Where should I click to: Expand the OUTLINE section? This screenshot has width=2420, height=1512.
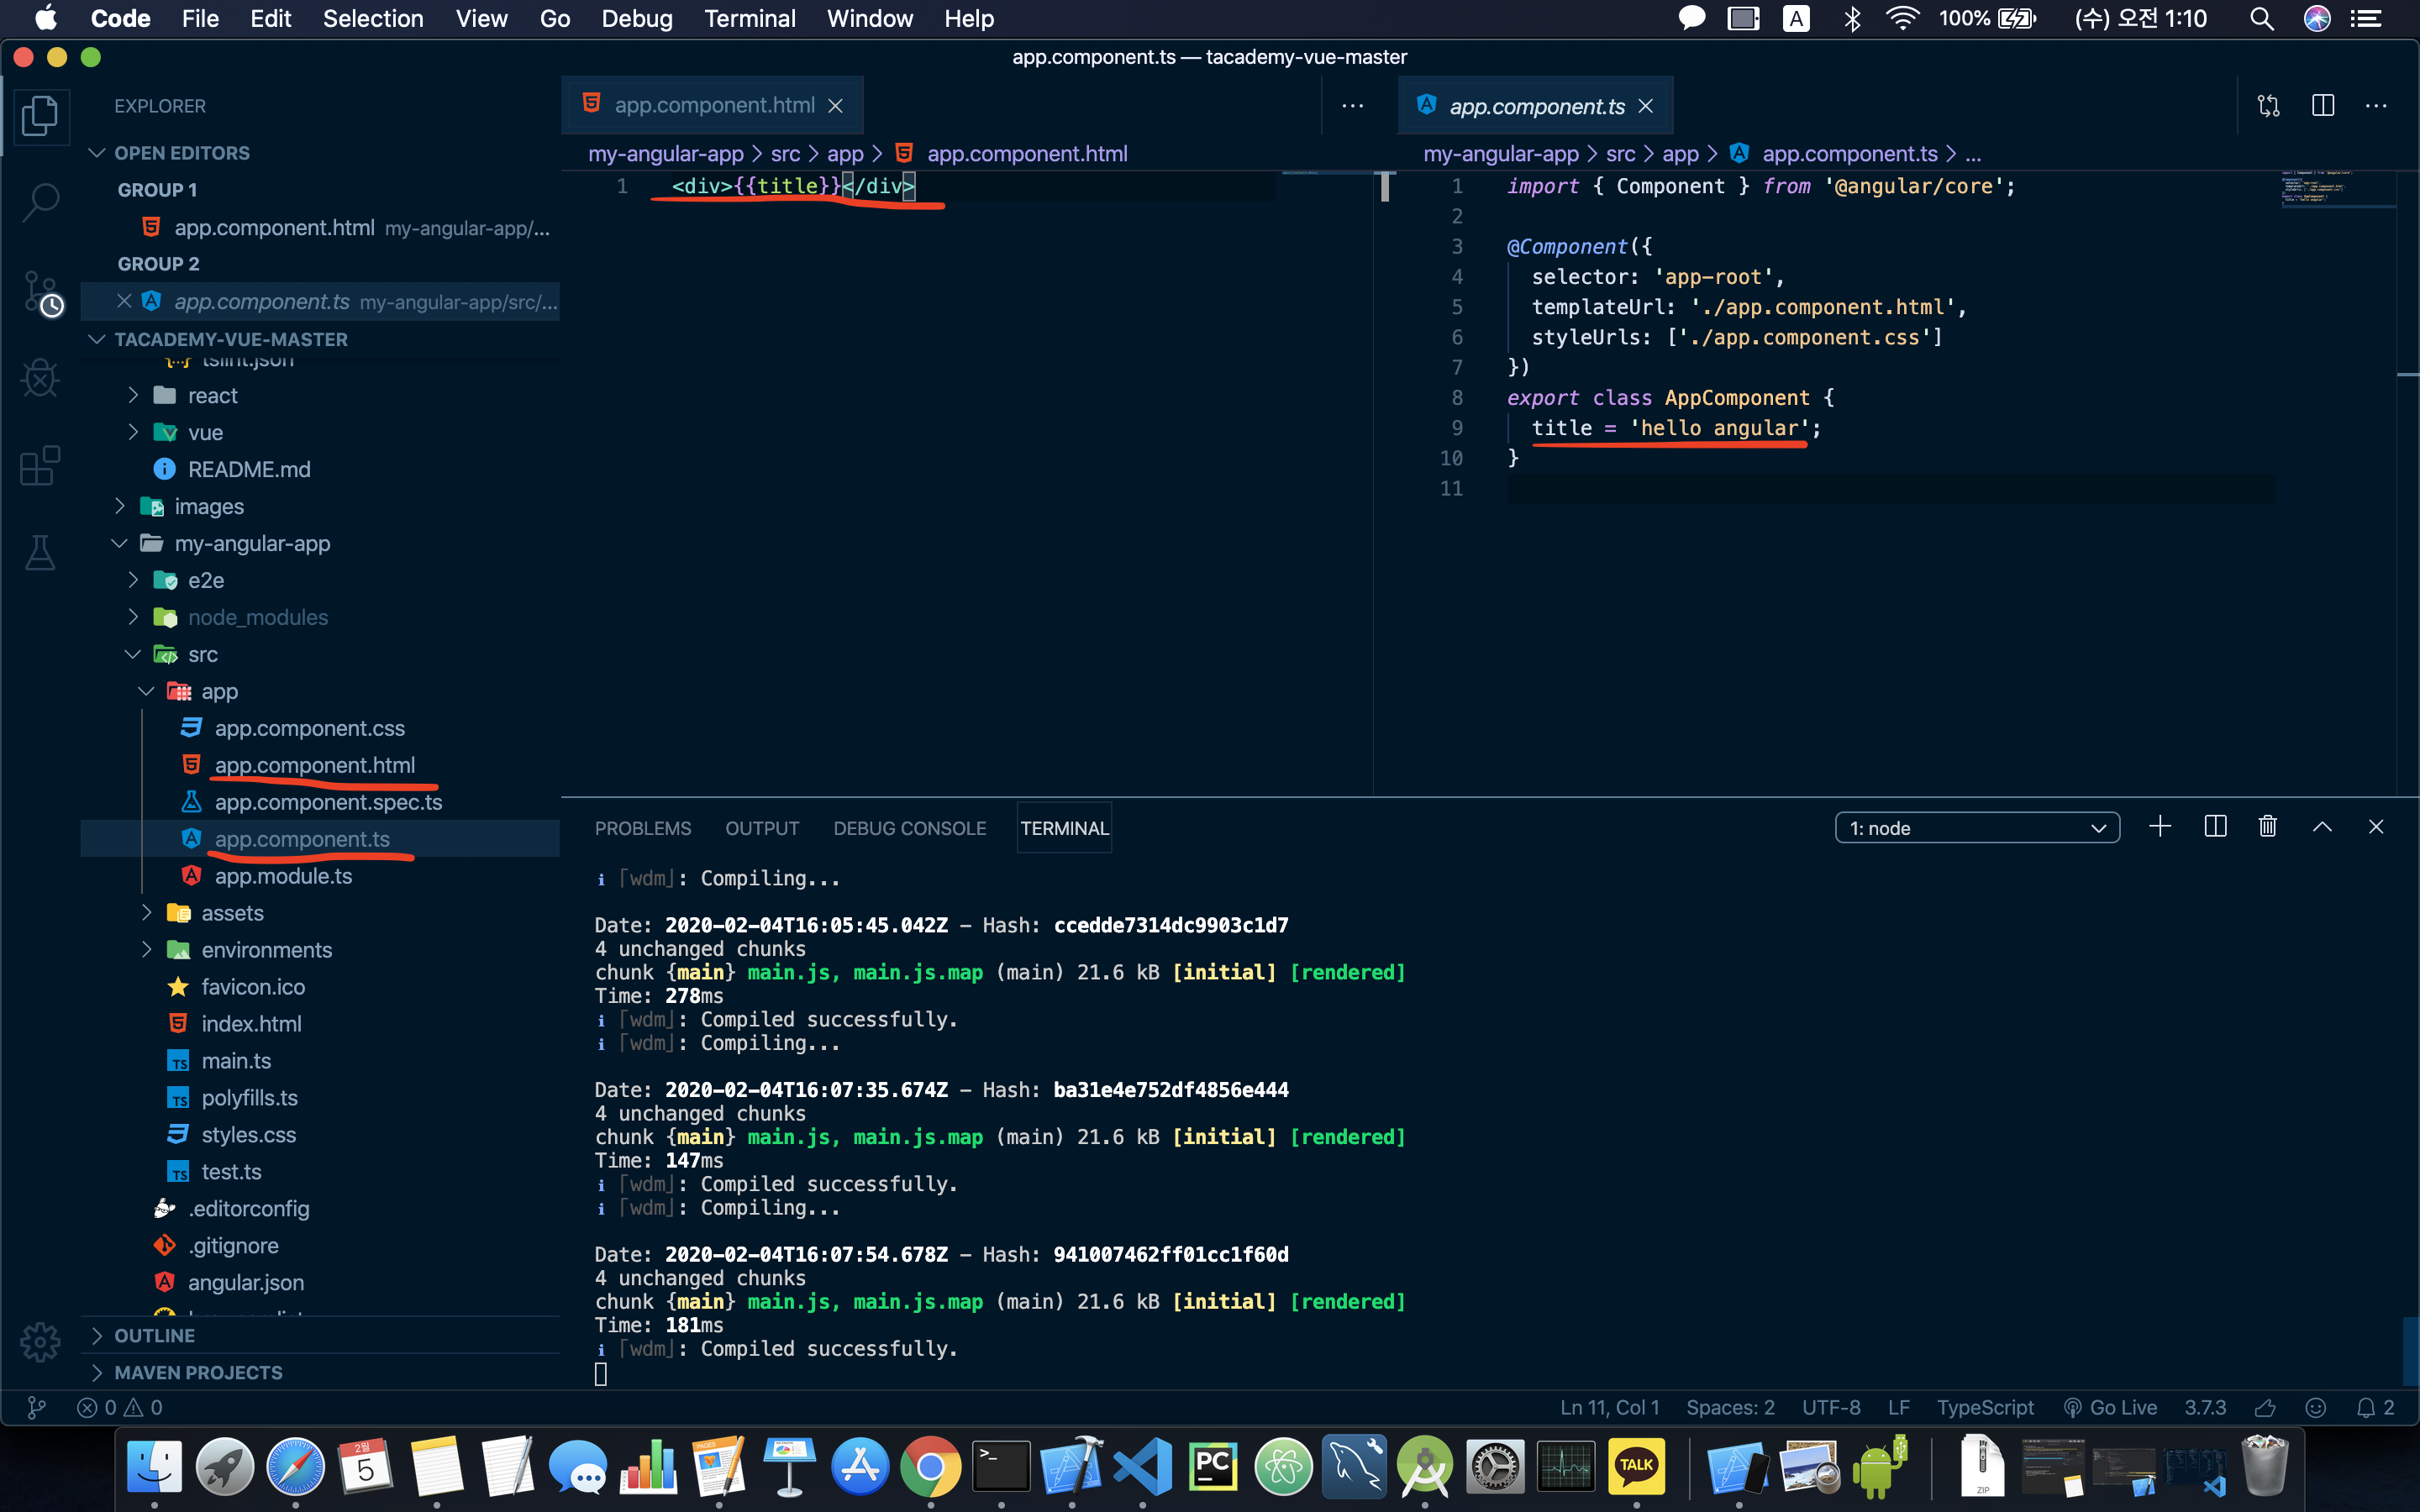154,1336
